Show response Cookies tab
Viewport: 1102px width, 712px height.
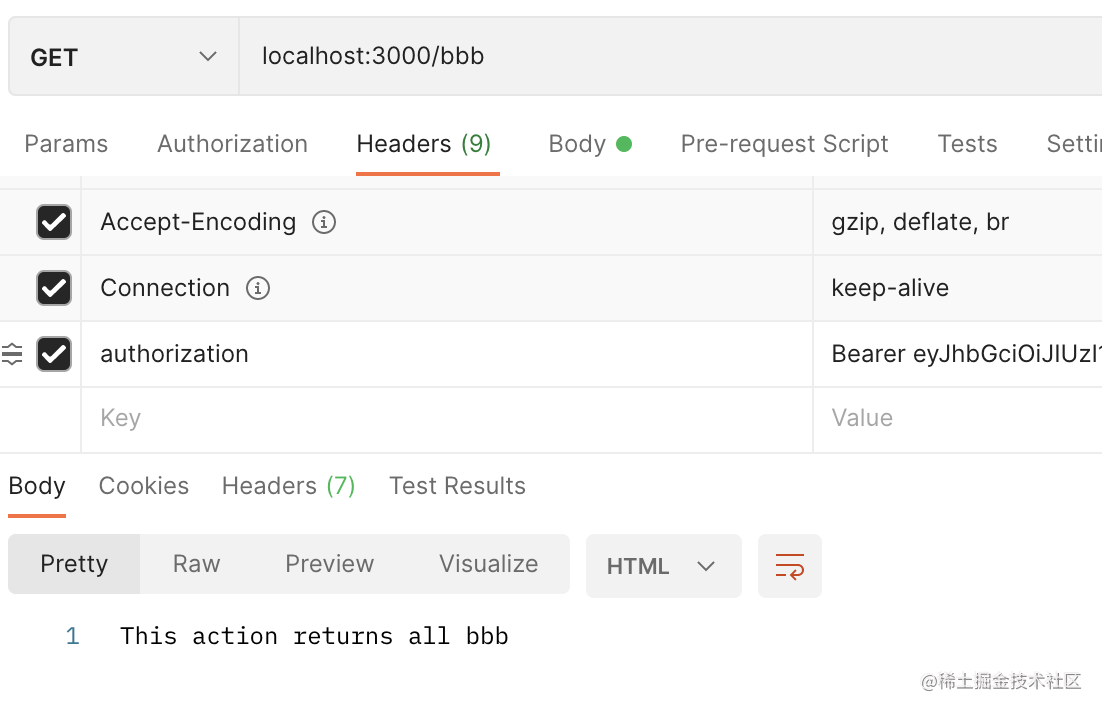(144, 486)
